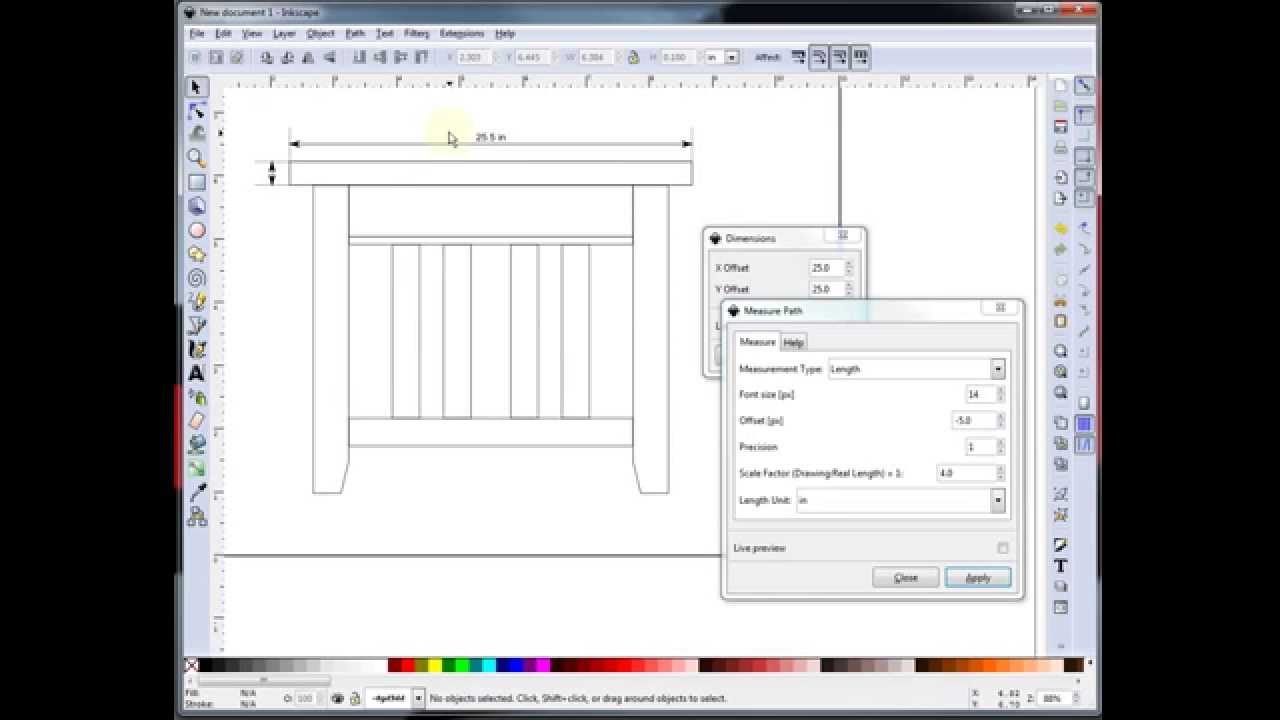Toggle third Affect gradient transform button
Viewport: 1280px width, 720px height.
[x=840, y=58]
